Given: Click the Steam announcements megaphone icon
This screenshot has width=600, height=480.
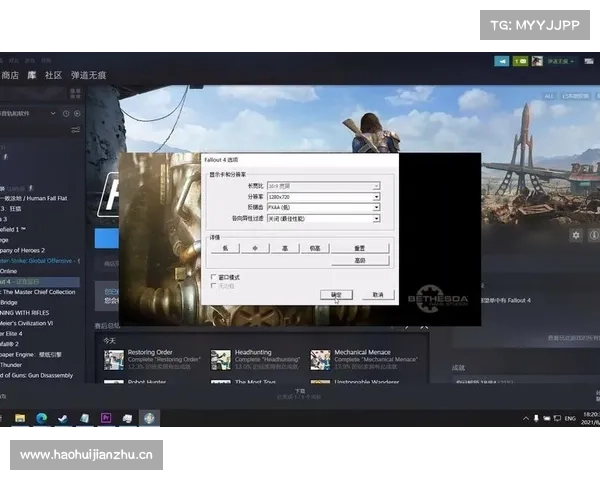Looking at the screenshot, I should coord(501,61).
